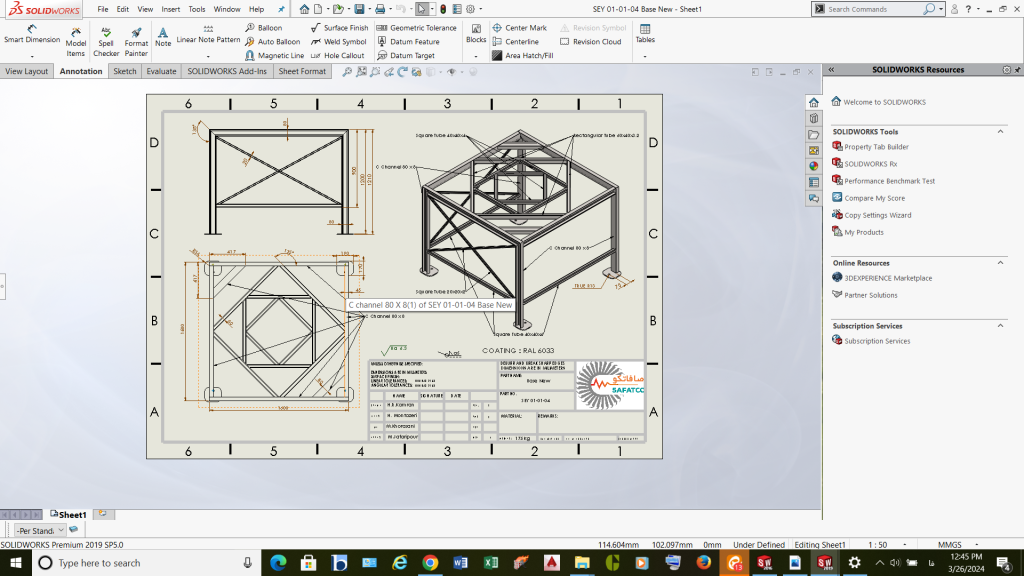Open Design Library tab in task pane
1024x576 pixels.
(814, 118)
